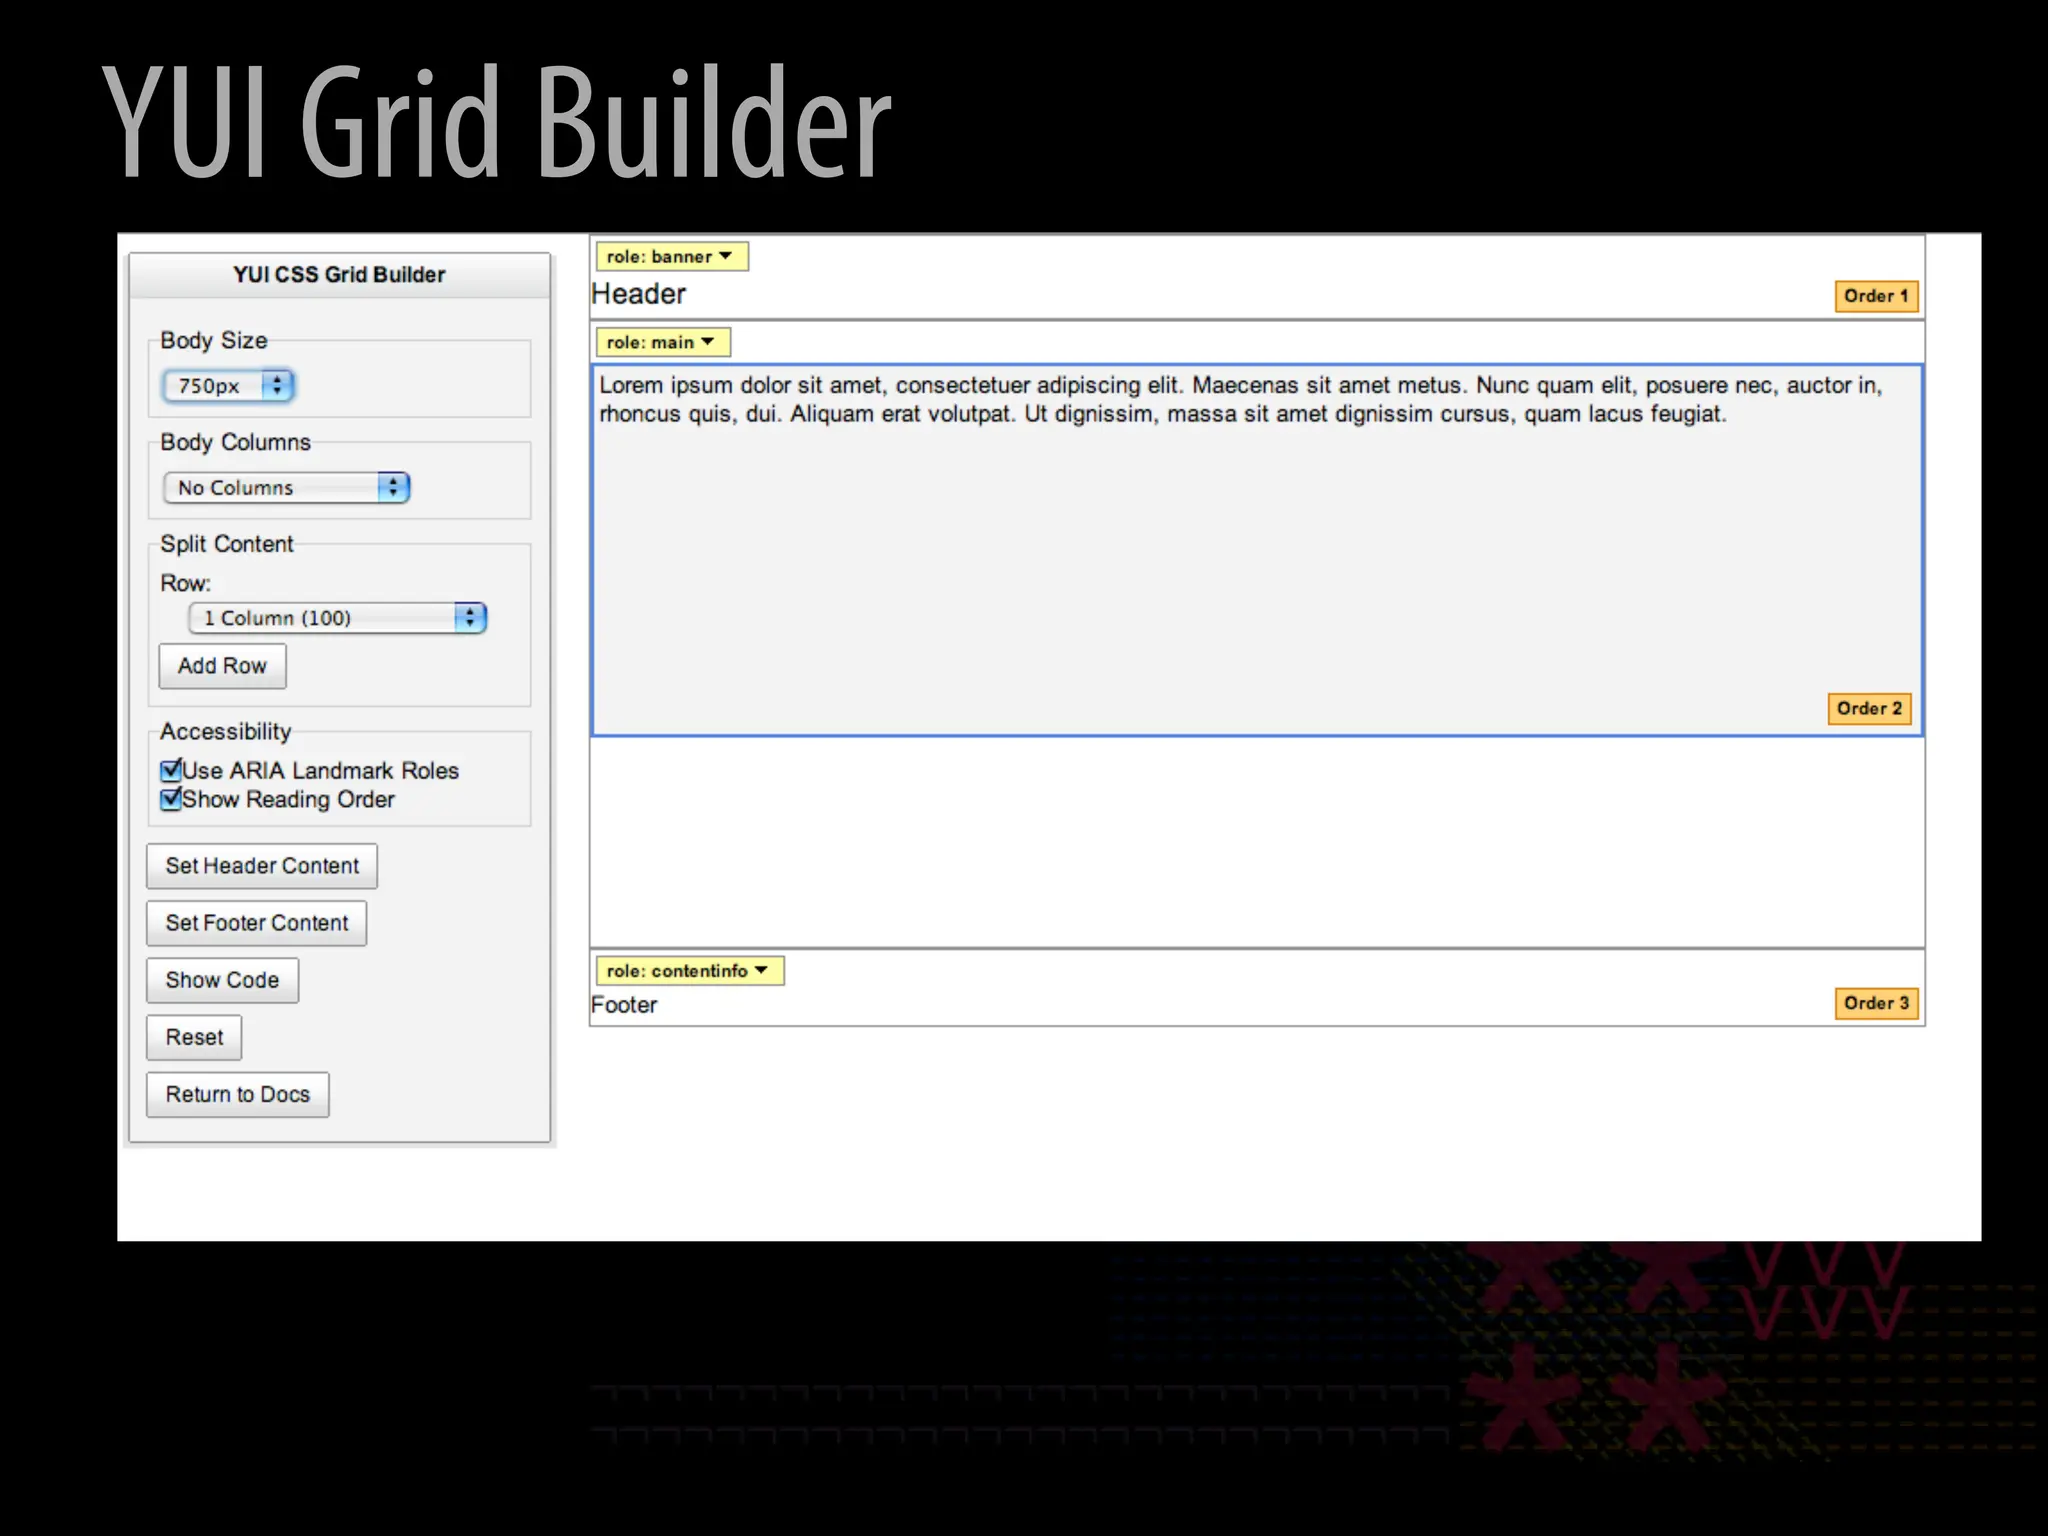This screenshot has height=1536, width=2048.
Task: Open the Body Columns No Columns dropdown
Action: (x=286, y=487)
